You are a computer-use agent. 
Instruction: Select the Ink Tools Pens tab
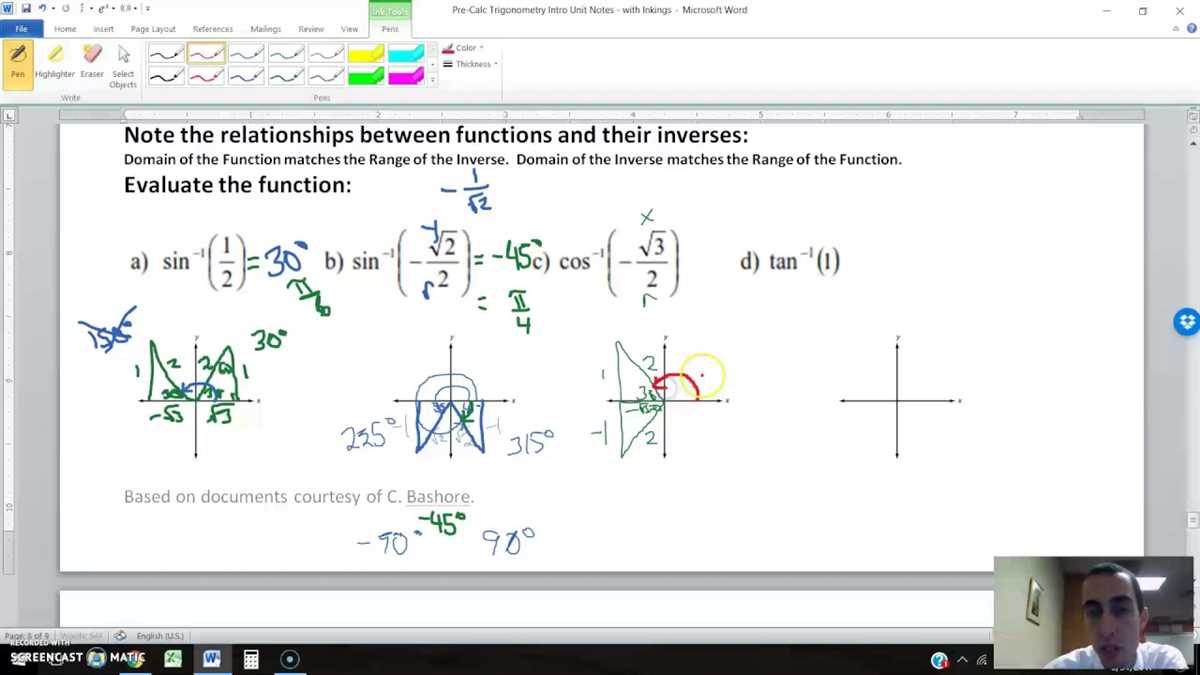(389, 29)
